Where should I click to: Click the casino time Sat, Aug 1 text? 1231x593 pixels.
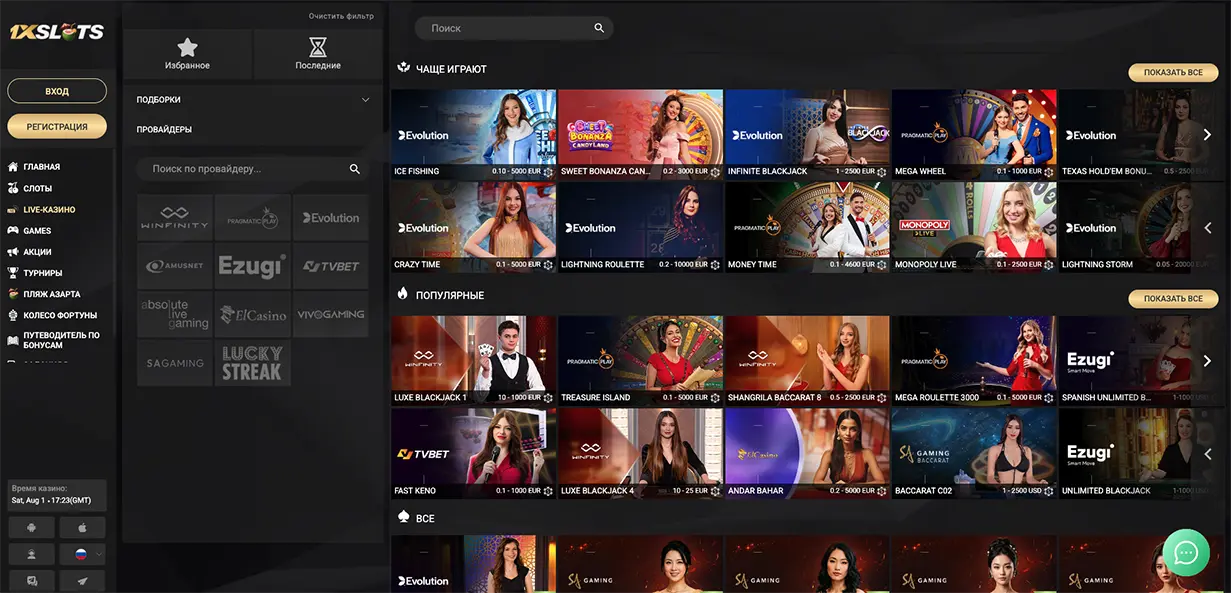point(53,499)
